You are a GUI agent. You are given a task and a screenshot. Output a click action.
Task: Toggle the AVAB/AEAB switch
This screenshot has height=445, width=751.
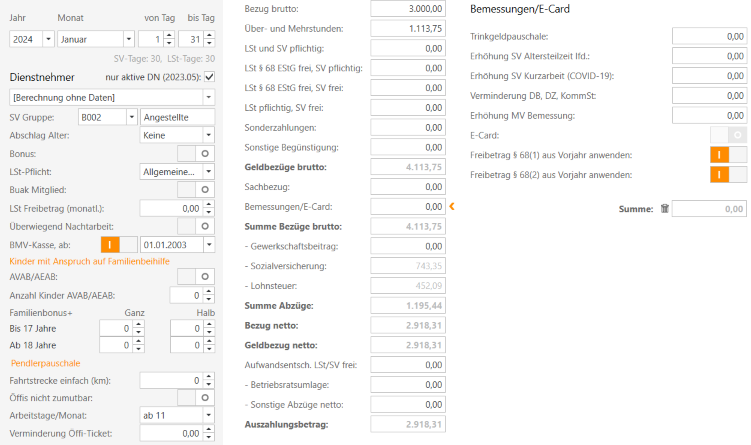pos(196,276)
